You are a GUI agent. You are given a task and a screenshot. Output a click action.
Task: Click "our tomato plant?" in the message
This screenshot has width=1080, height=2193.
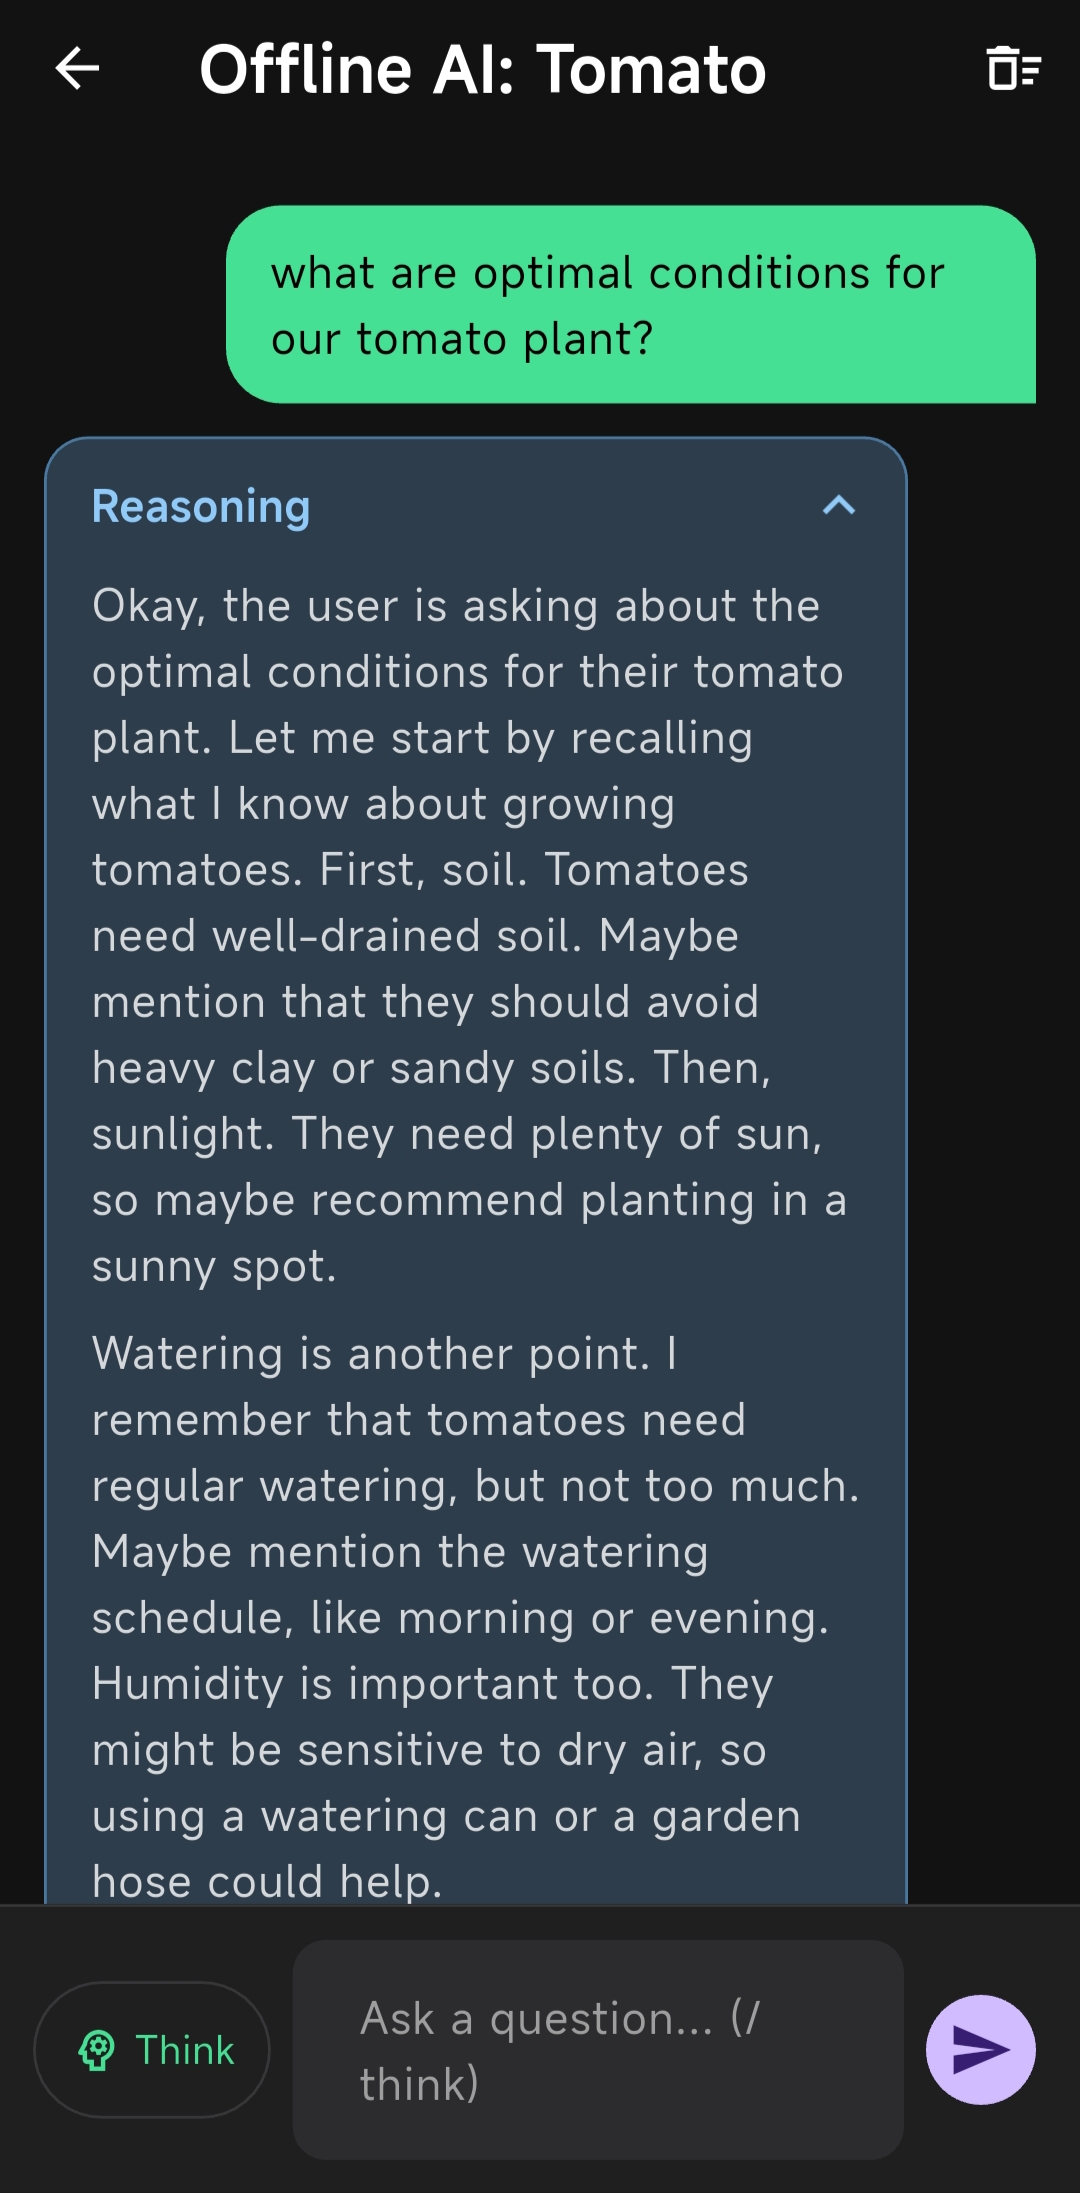[x=462, y=339]
